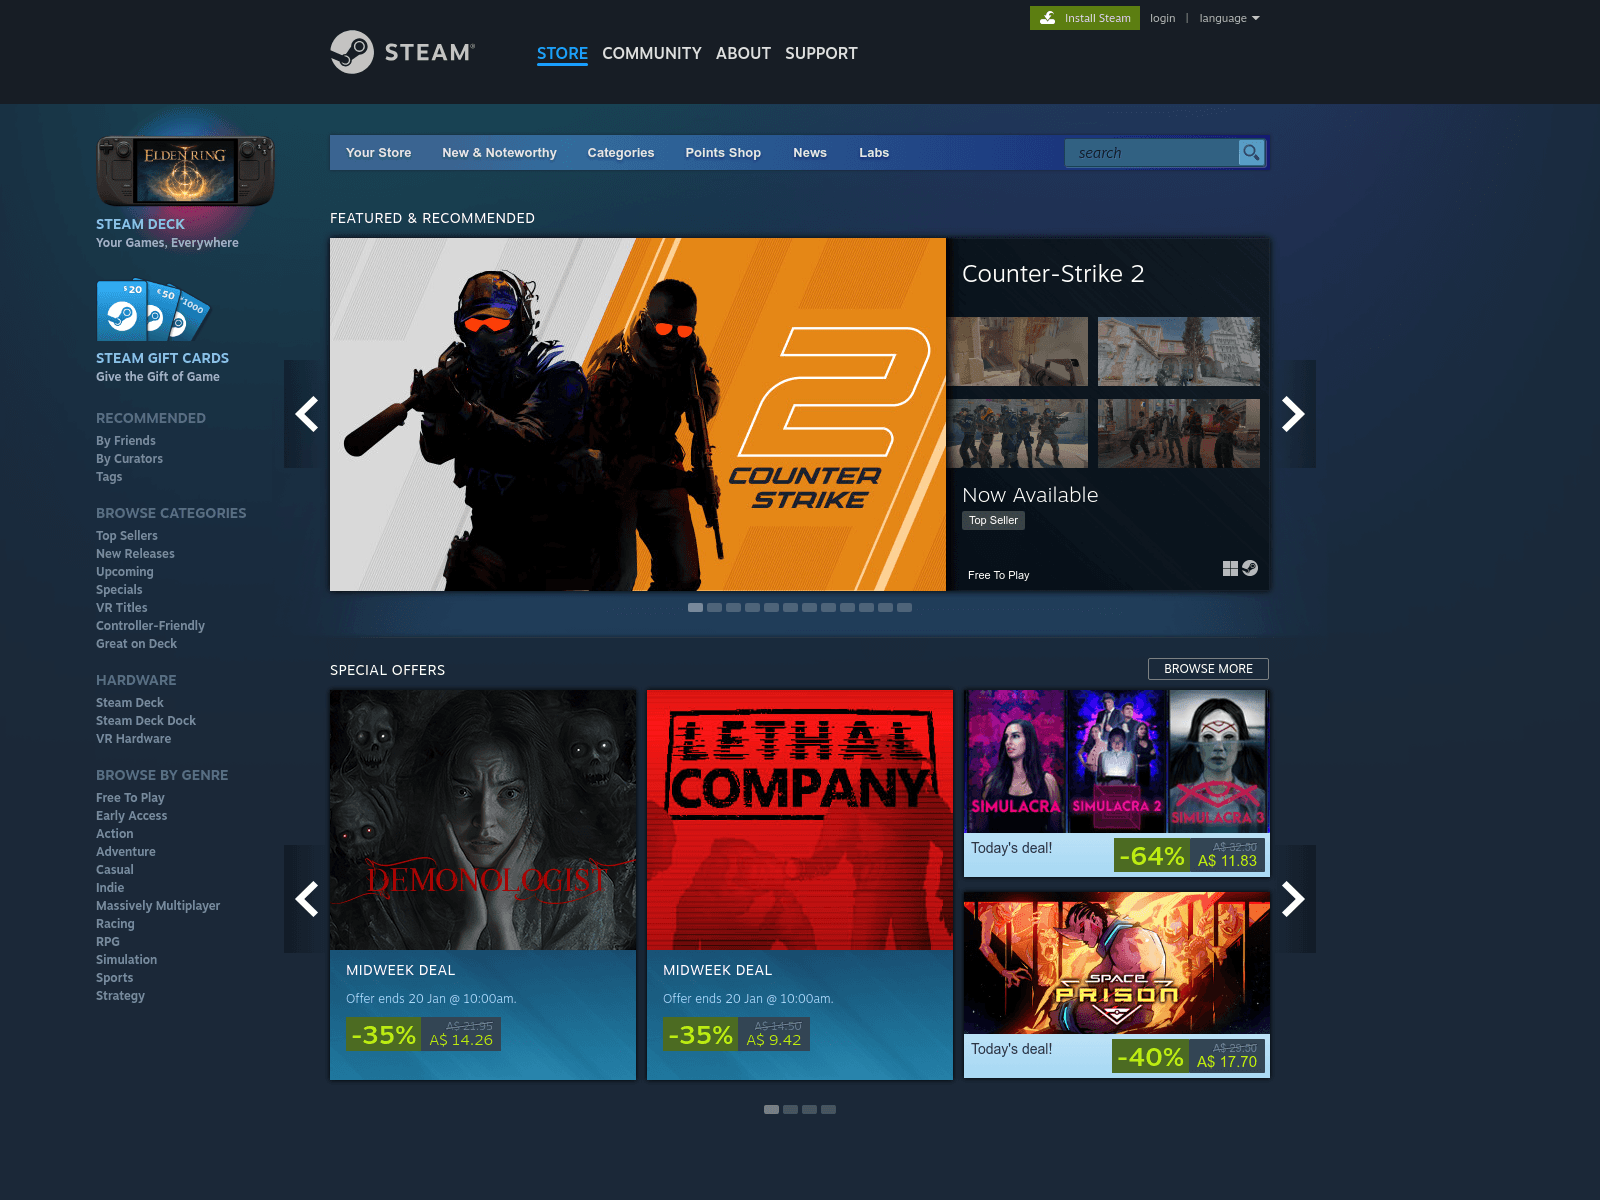Browse the Action genre
The height and width of the screenshot is (1200, 1600).
point(114,834)
